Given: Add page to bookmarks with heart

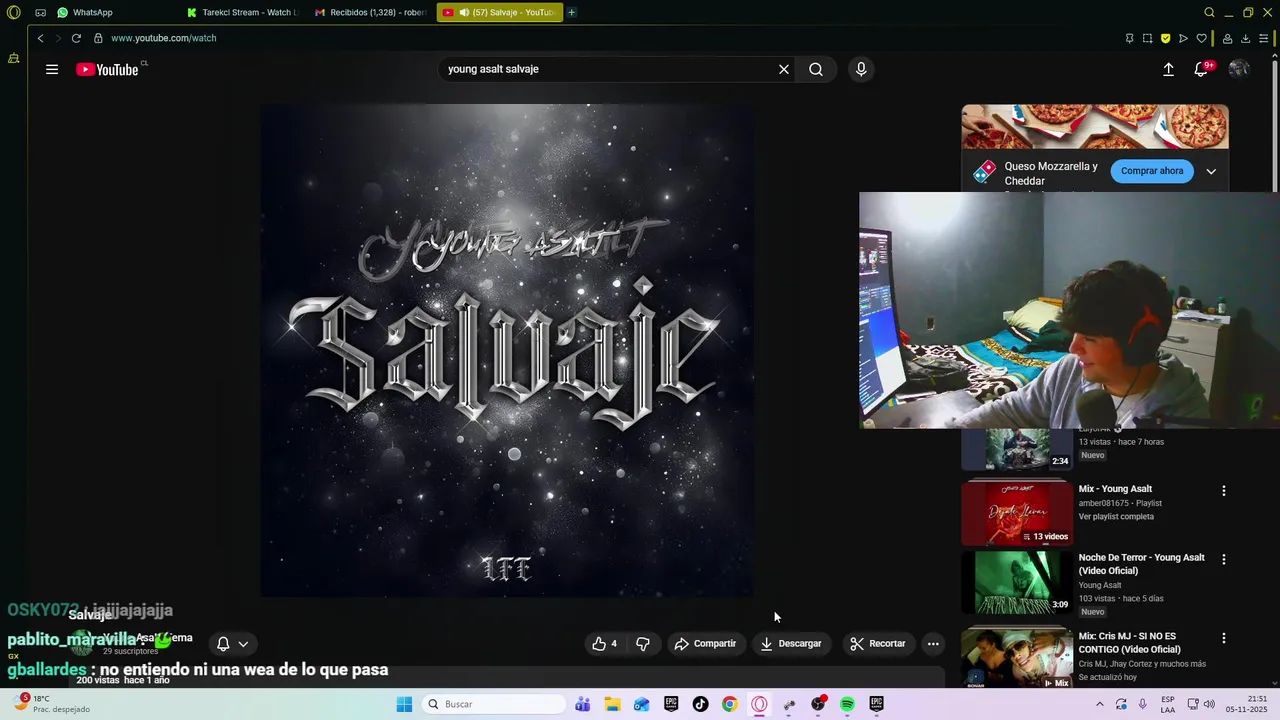Looking at the screenshot, I should point(1202,38).
